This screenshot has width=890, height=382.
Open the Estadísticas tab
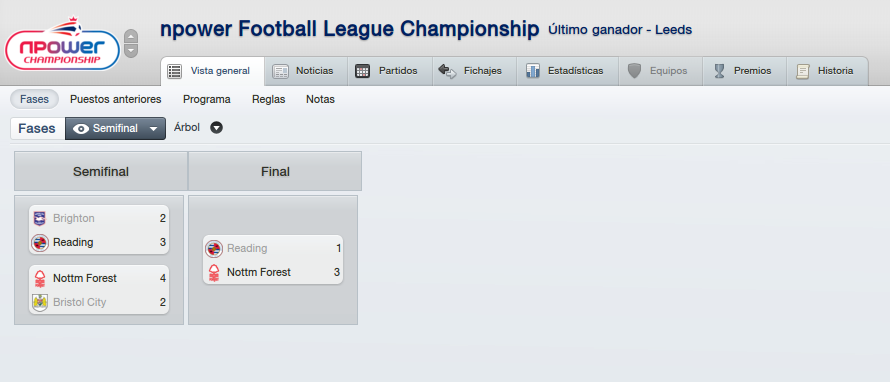pos(564,71)
